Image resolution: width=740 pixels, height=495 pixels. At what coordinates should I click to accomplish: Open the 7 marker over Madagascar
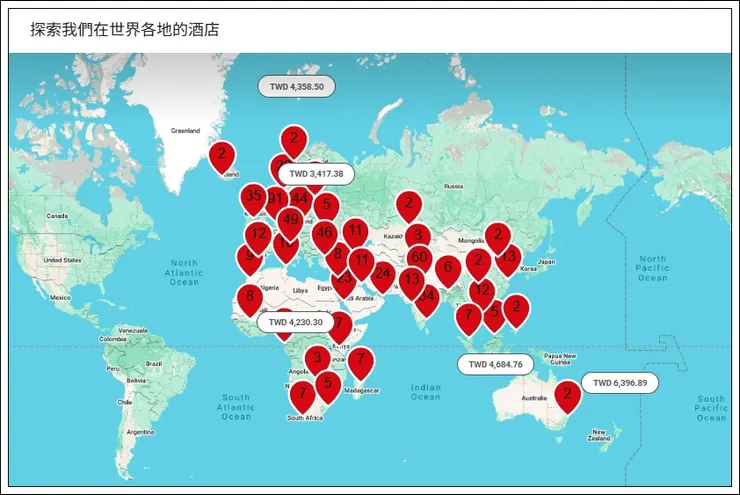tap(361, 362)
